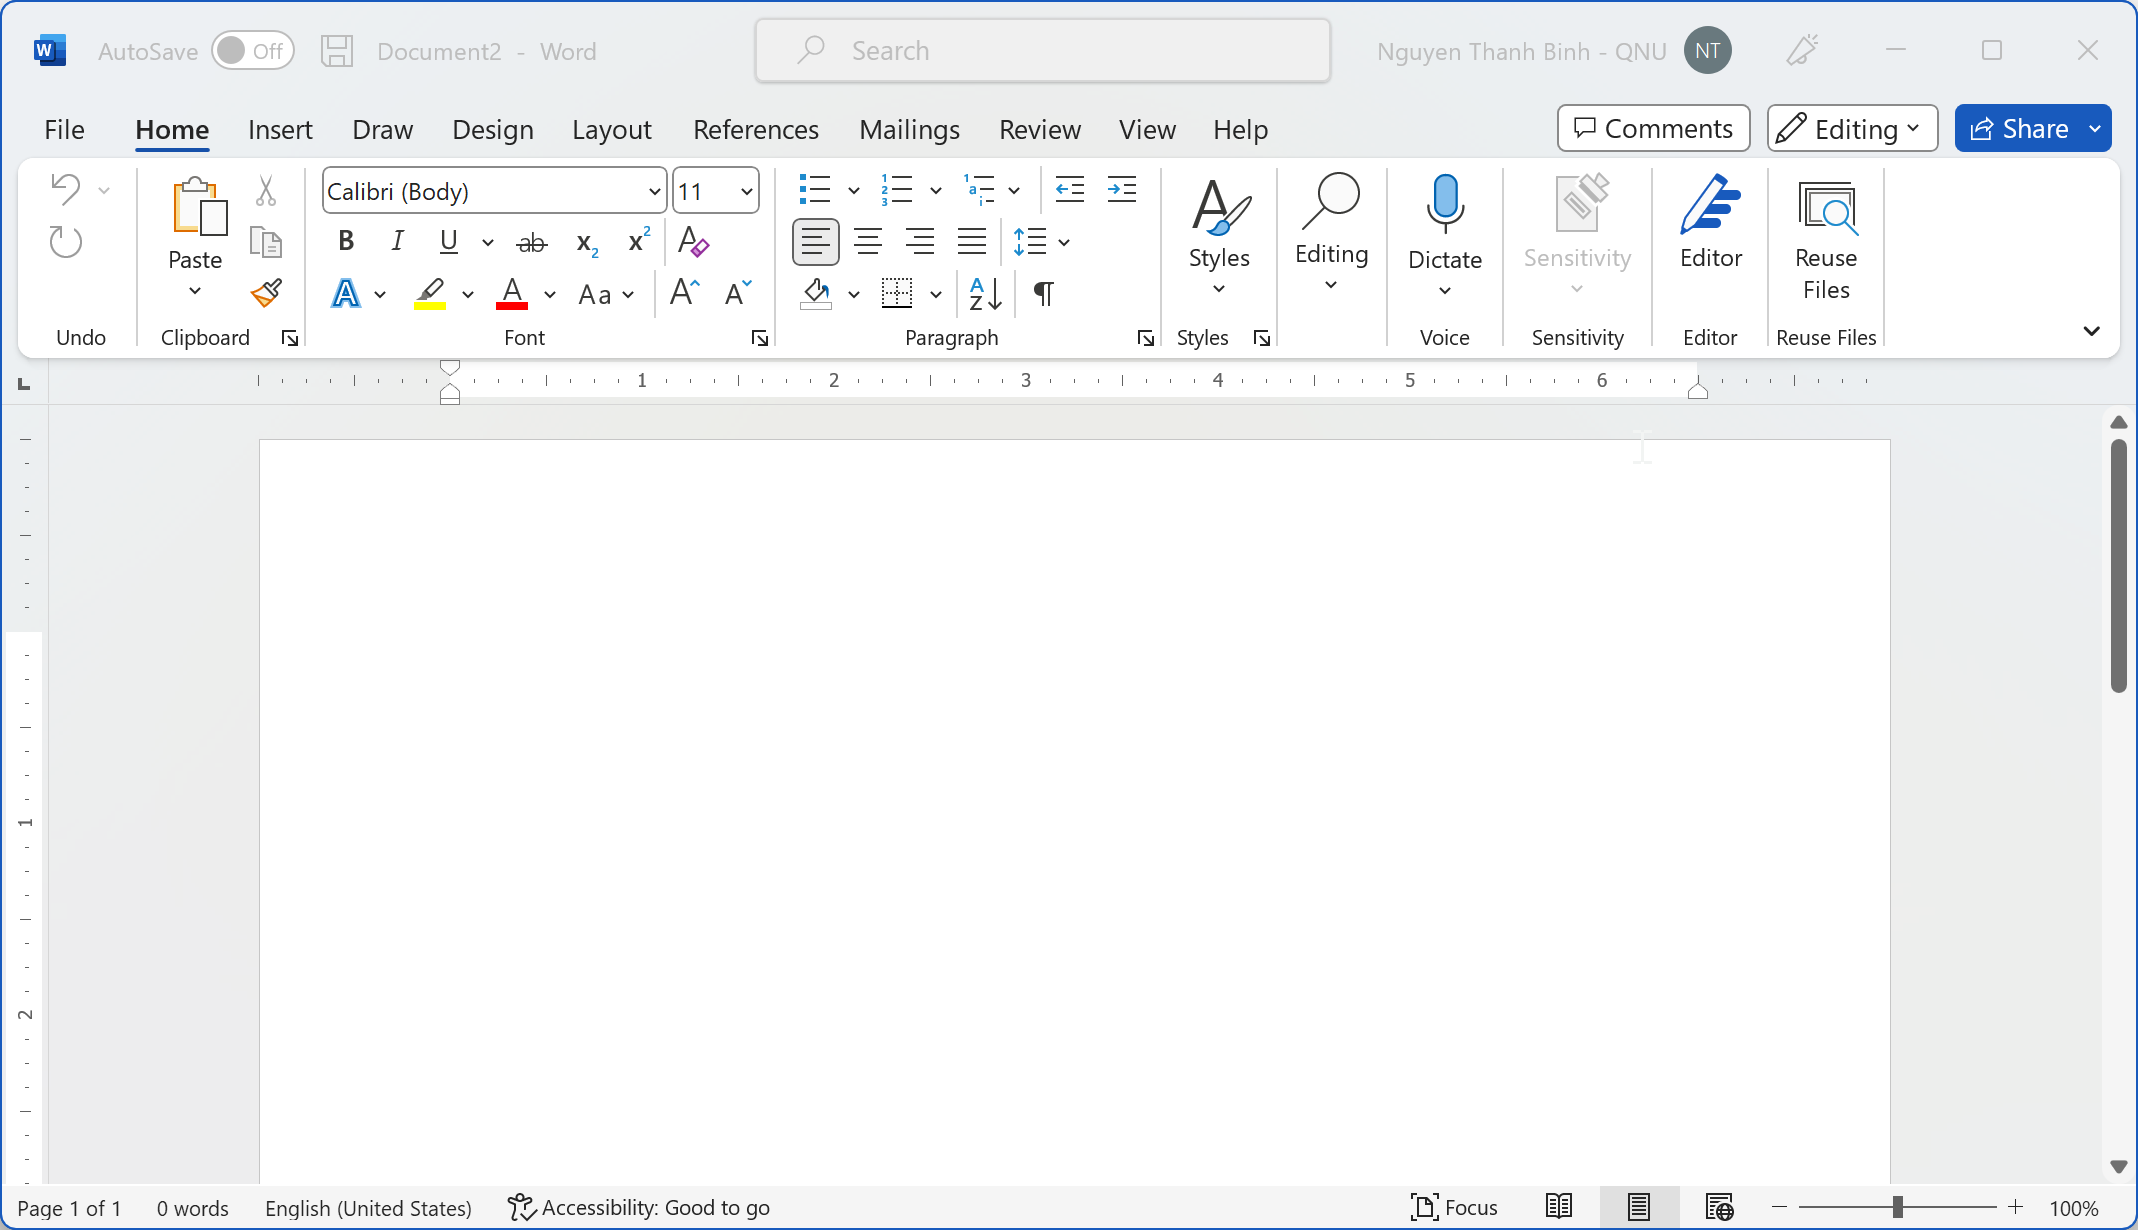The width and height of the screenshot is (2138, 1230).
Task: Click the NT account avatar
Action: click(x=1707, y=51)
